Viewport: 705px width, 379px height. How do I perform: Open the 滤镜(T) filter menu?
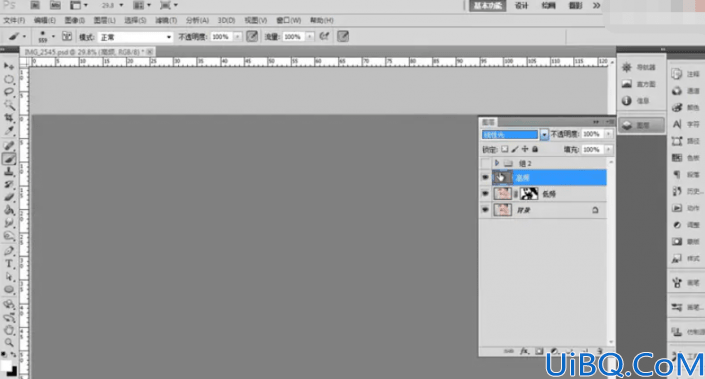(x=166, y=20)
